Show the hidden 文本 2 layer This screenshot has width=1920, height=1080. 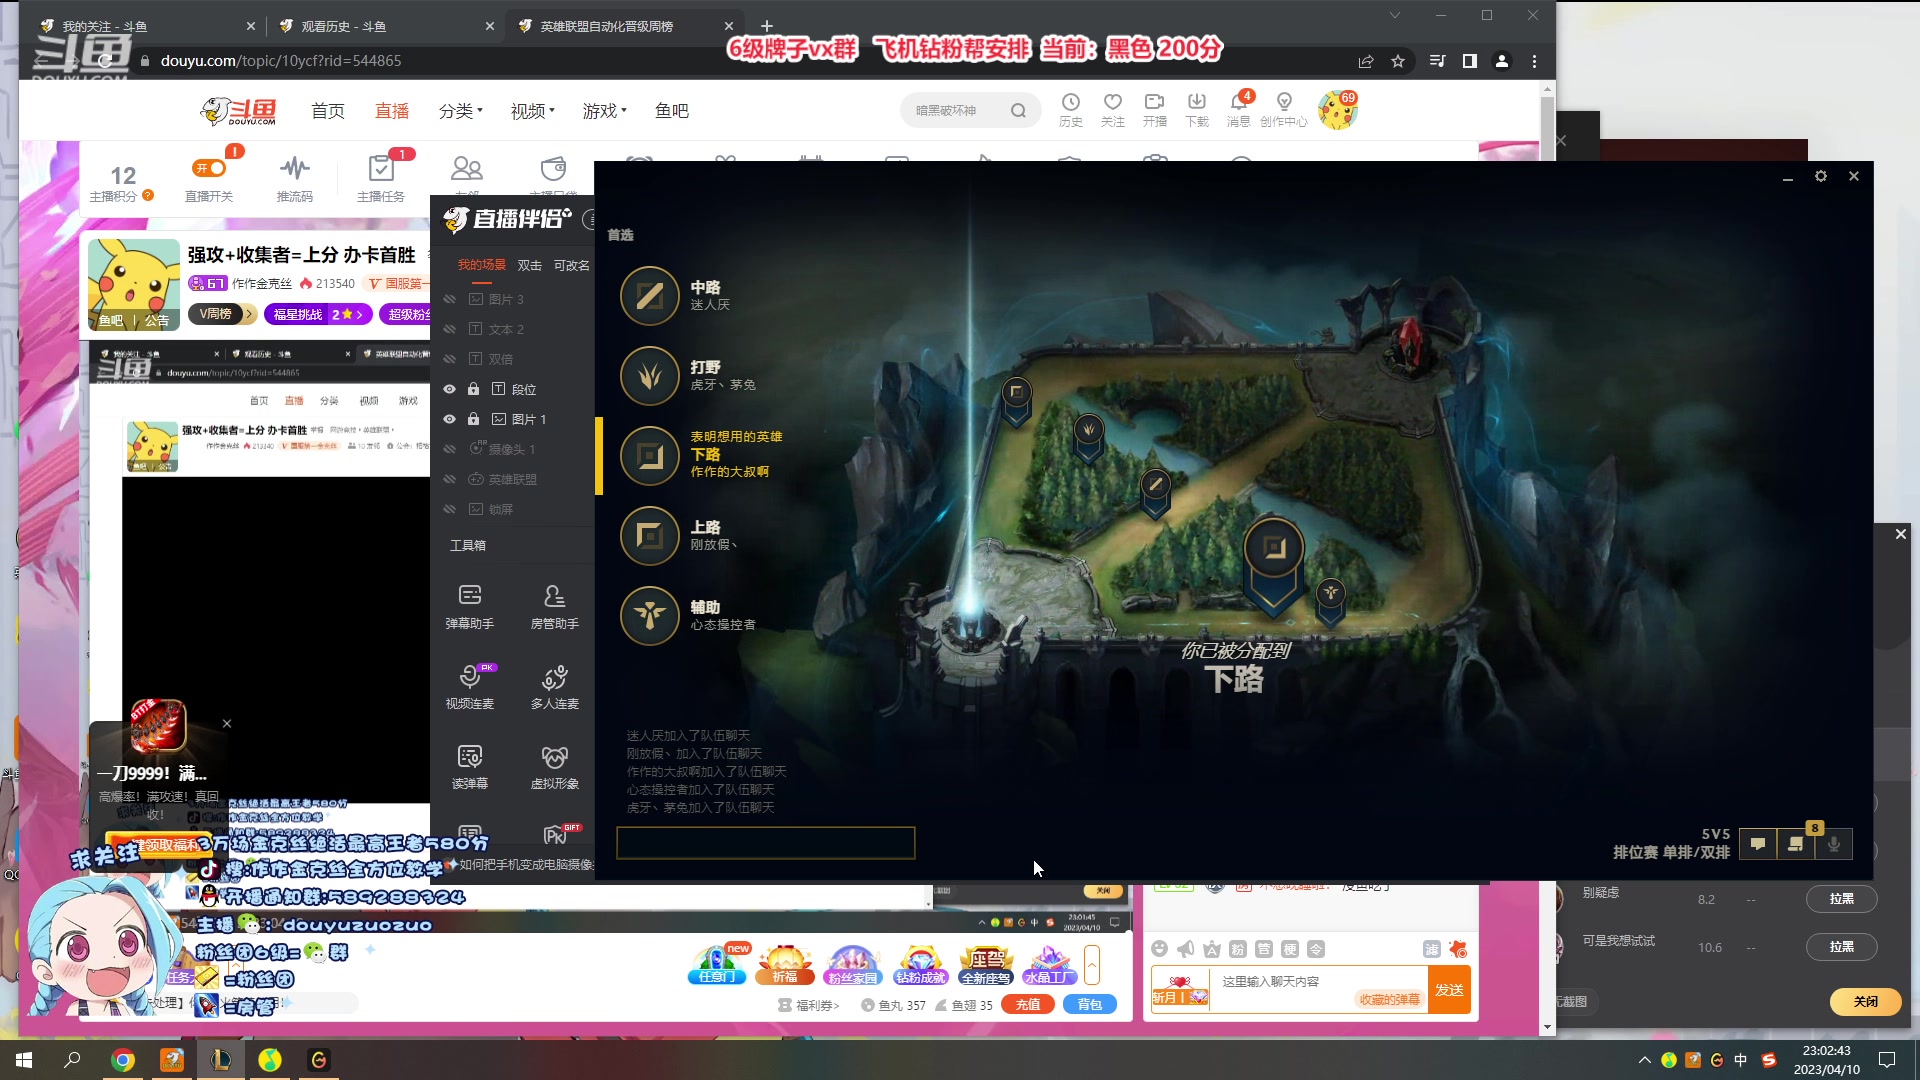click(x=450, y=329)
